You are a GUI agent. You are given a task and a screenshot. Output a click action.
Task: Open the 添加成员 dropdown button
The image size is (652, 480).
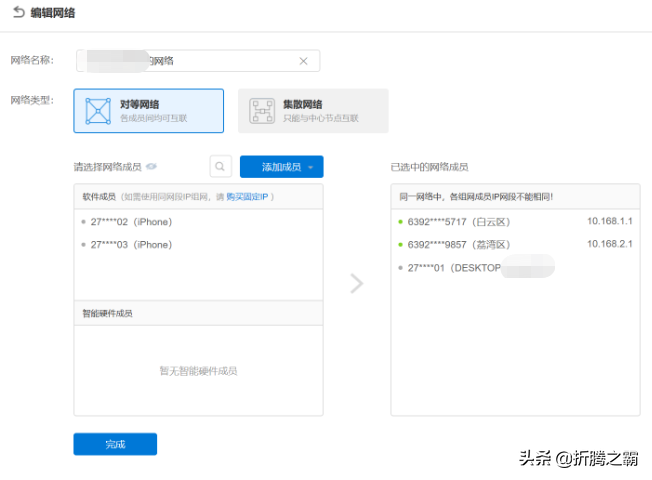[282, 167]
